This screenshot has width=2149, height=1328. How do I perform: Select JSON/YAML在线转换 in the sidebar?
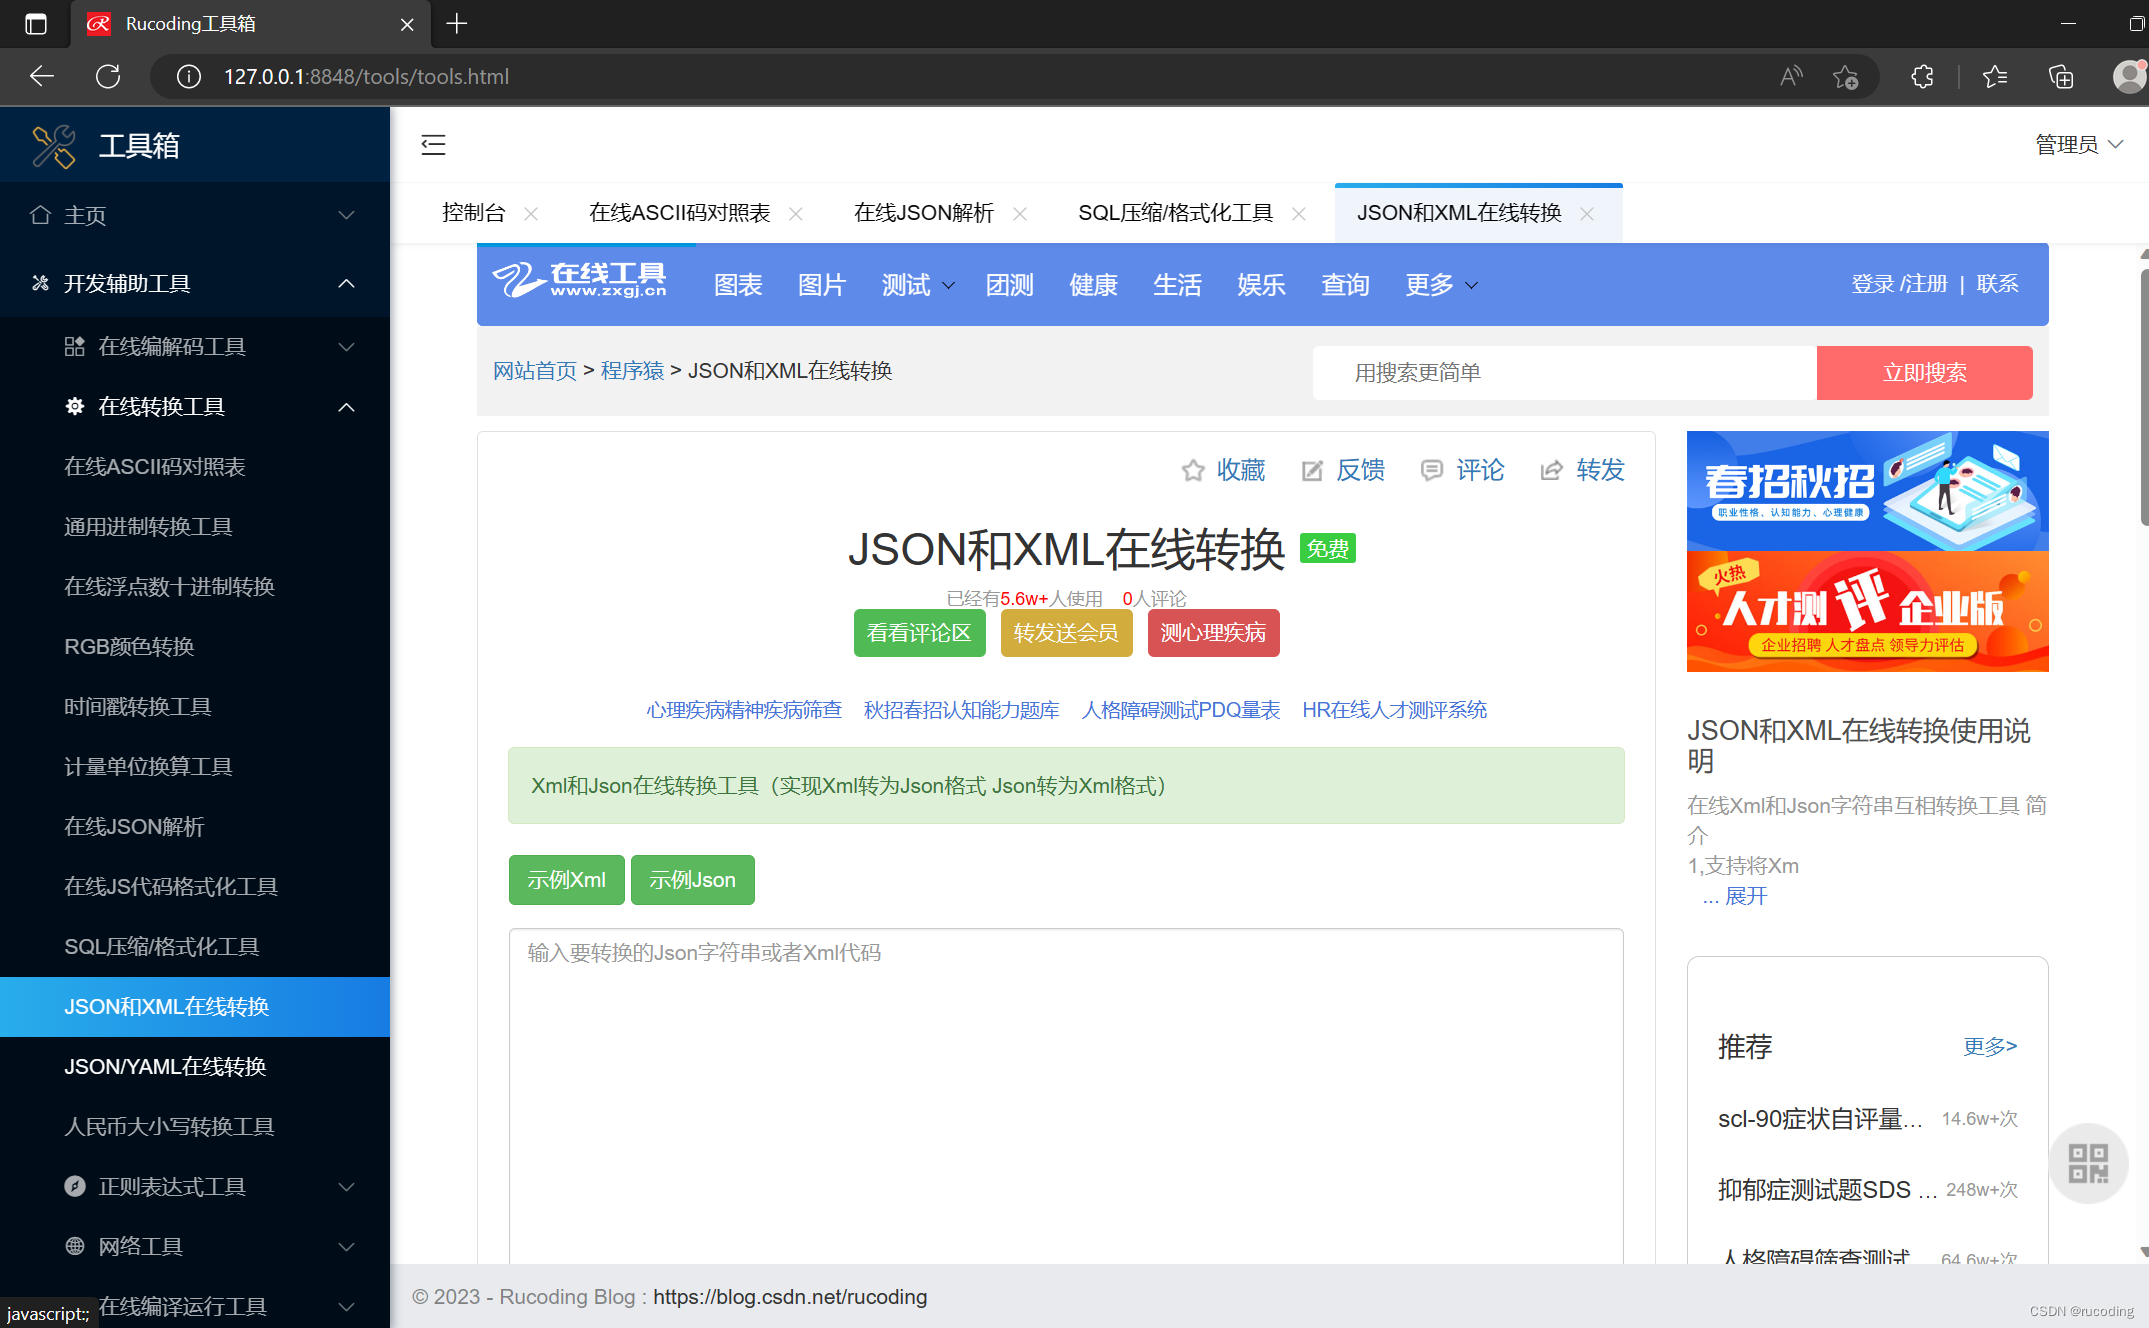click(165, 1067)
